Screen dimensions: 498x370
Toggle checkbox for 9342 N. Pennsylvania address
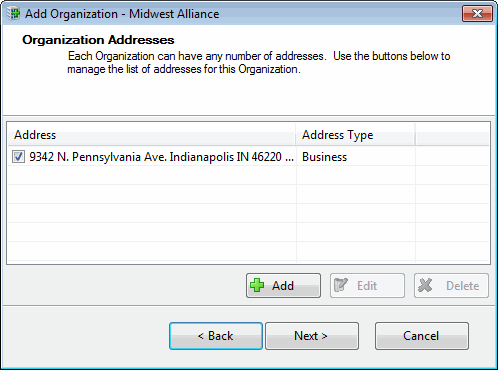coord(18,156)
